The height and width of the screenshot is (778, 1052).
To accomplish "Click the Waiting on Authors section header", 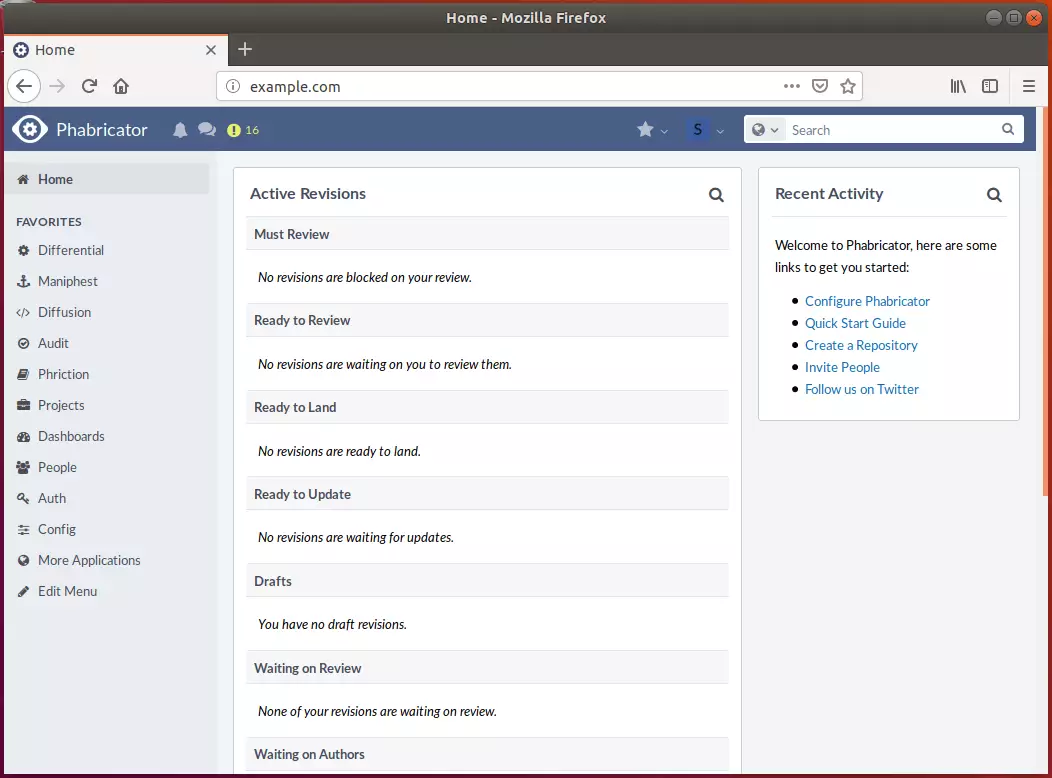I will pyautogui.click(x=487, y=755).
